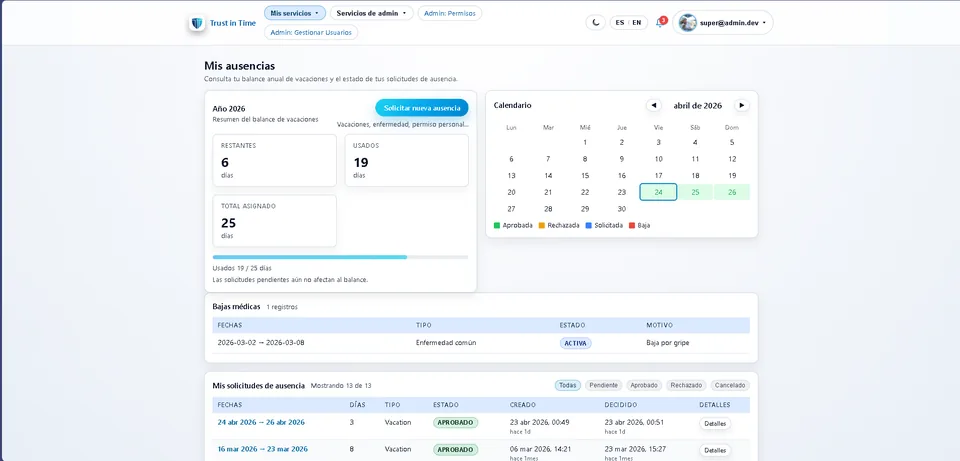The height and width of the screenshot is (461, 960).
Task: Open super@admin.dev account menu
Action: click(x=722, y=23)
